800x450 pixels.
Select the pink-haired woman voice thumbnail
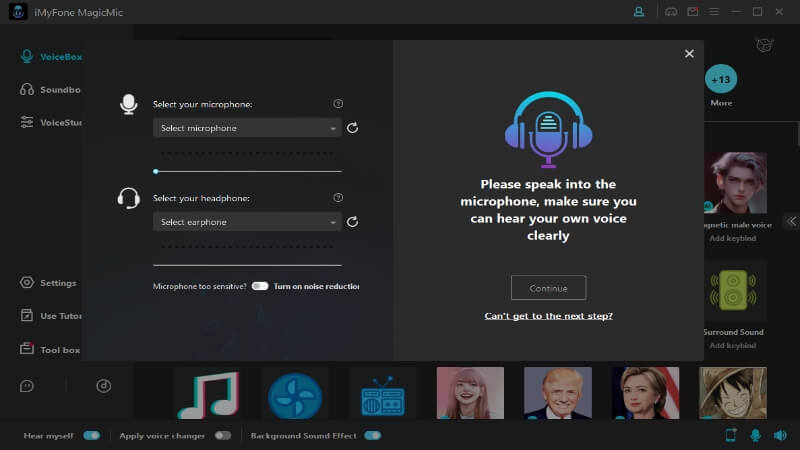point(470,393)
